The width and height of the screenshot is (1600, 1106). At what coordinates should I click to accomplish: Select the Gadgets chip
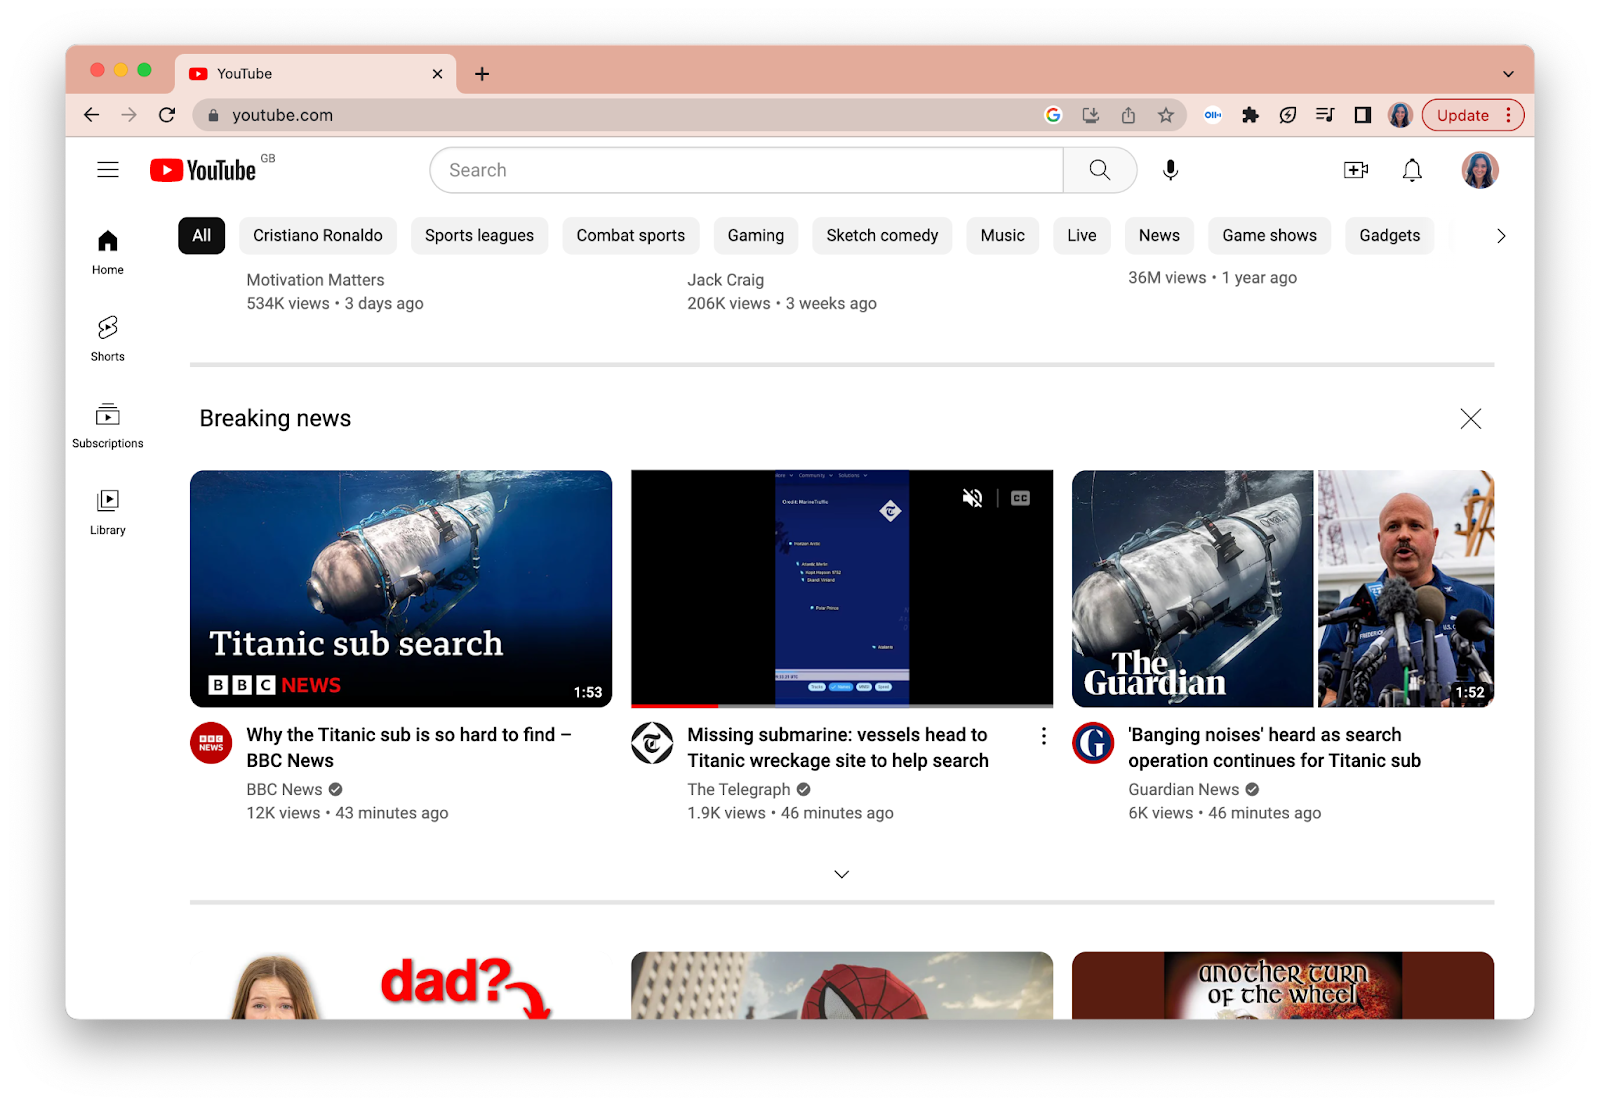1390,236
